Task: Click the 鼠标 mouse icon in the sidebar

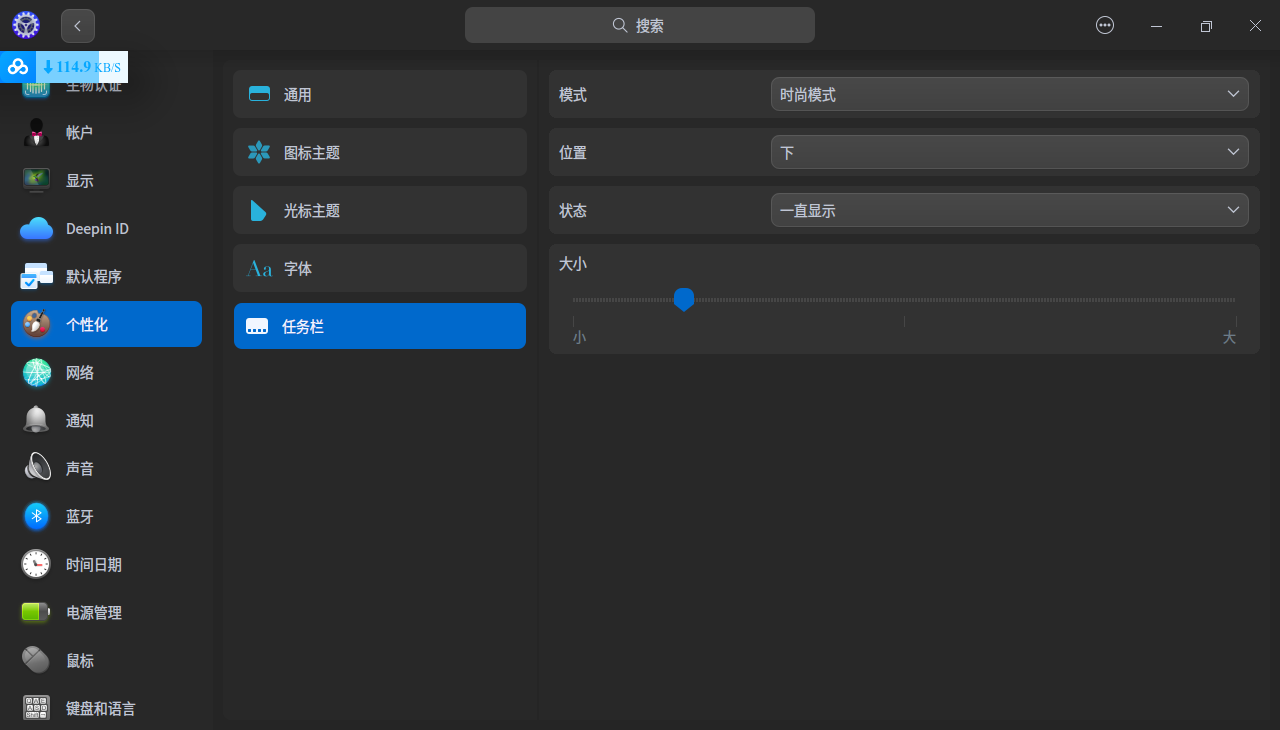Action: [x=36, y=660]
